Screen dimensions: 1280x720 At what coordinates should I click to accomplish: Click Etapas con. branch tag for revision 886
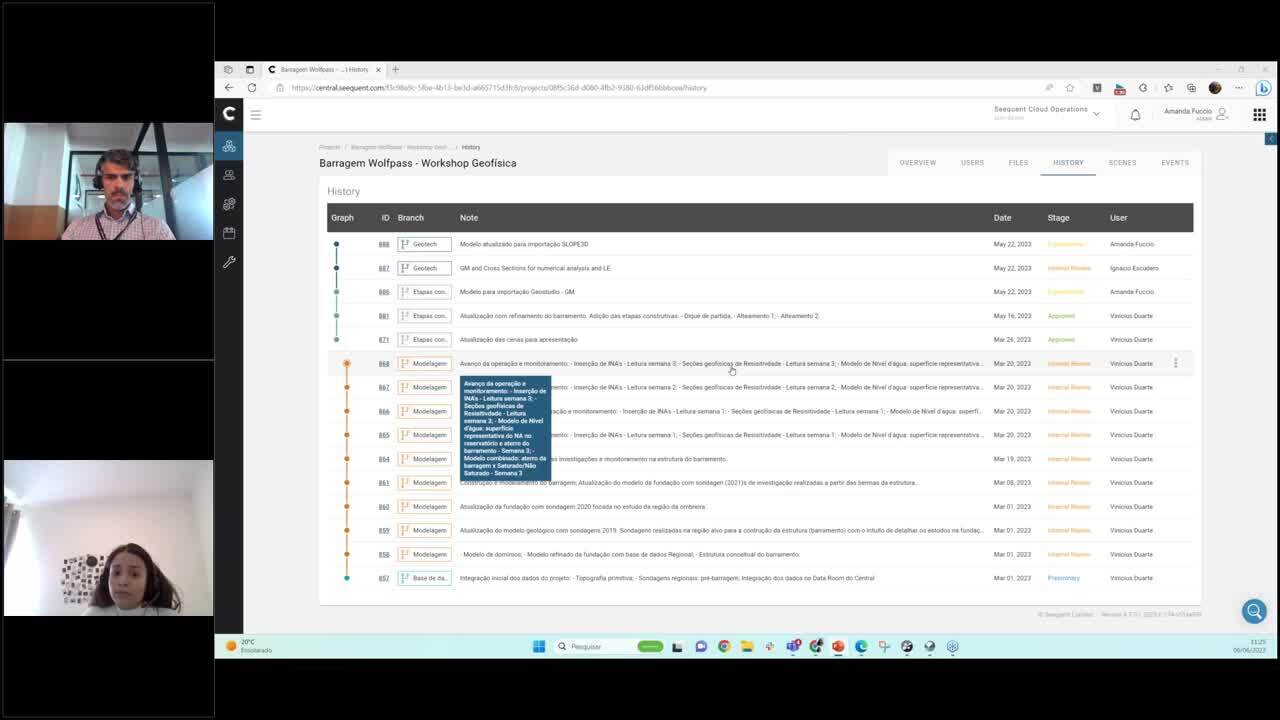coord(424,292)
